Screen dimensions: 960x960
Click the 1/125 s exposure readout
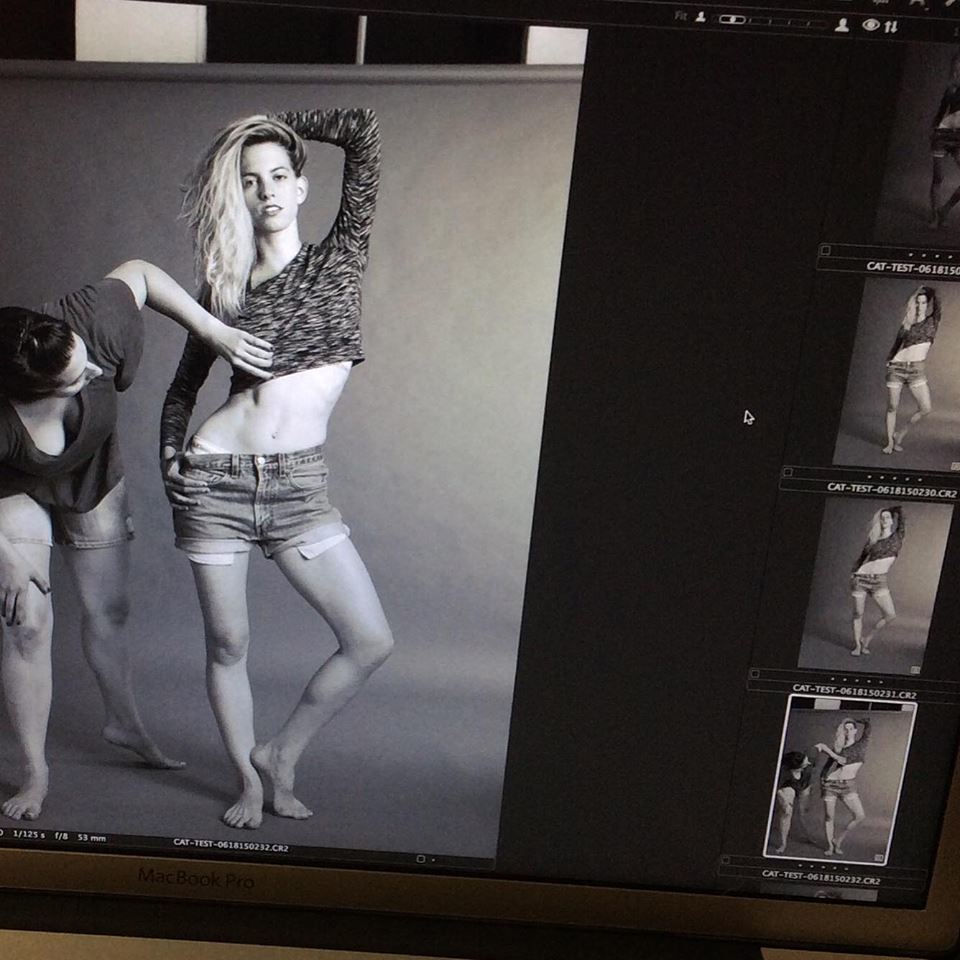click(x=29, y=834)
